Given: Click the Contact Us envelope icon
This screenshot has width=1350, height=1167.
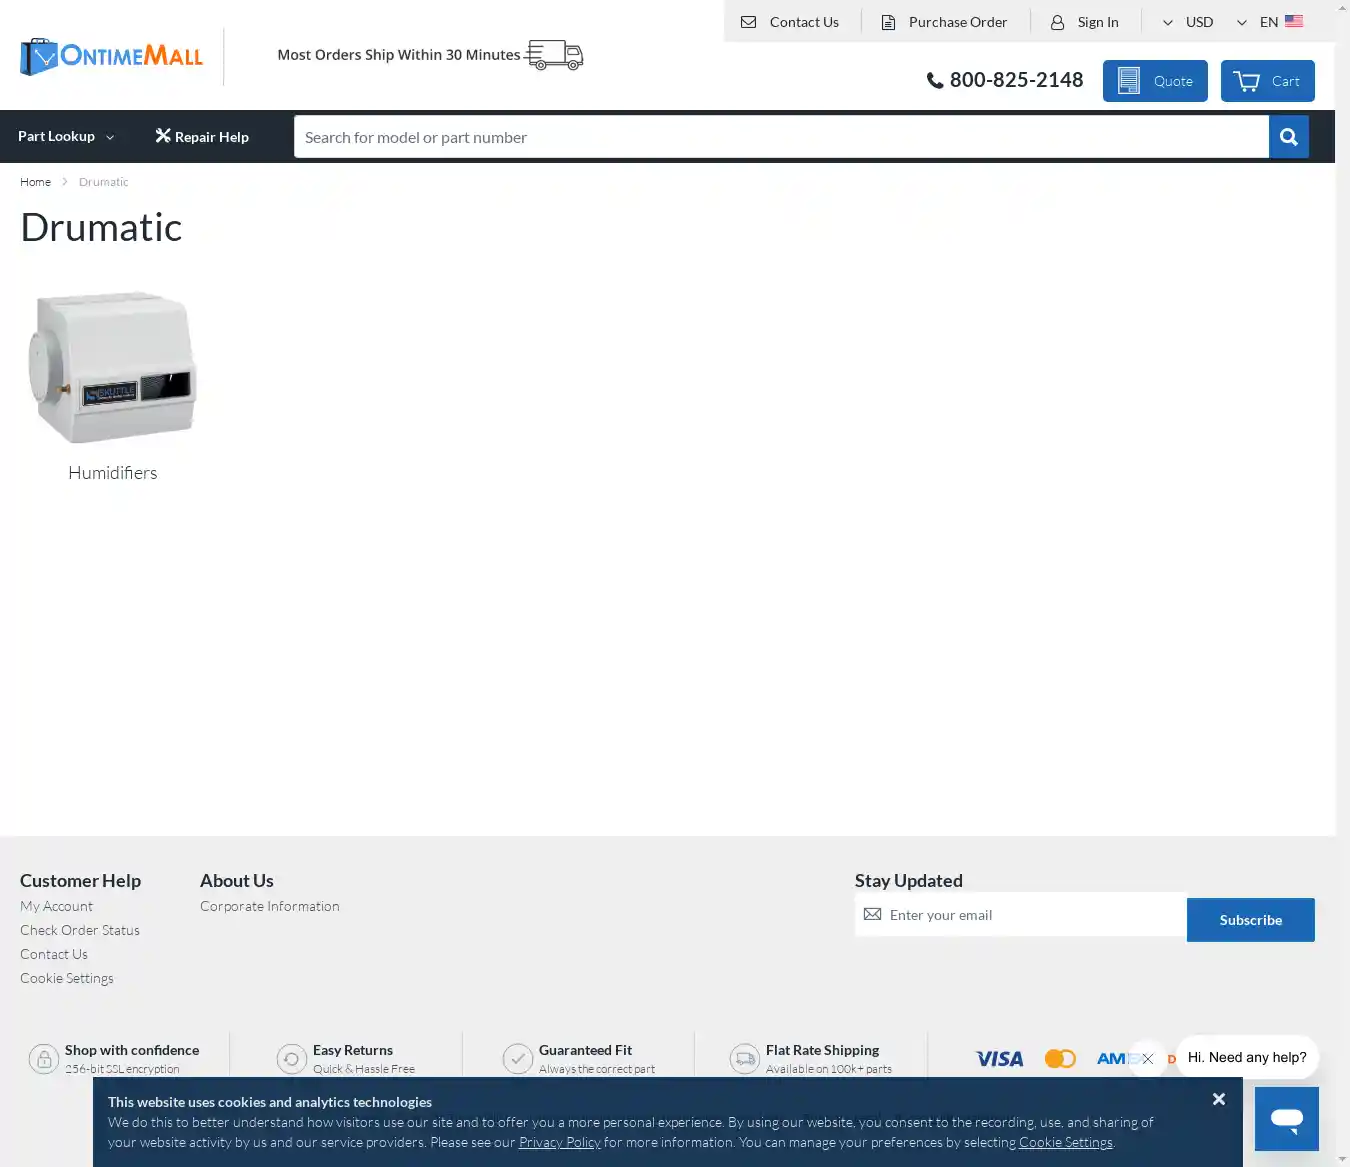Looking at the screenshot, I should 748,22.
